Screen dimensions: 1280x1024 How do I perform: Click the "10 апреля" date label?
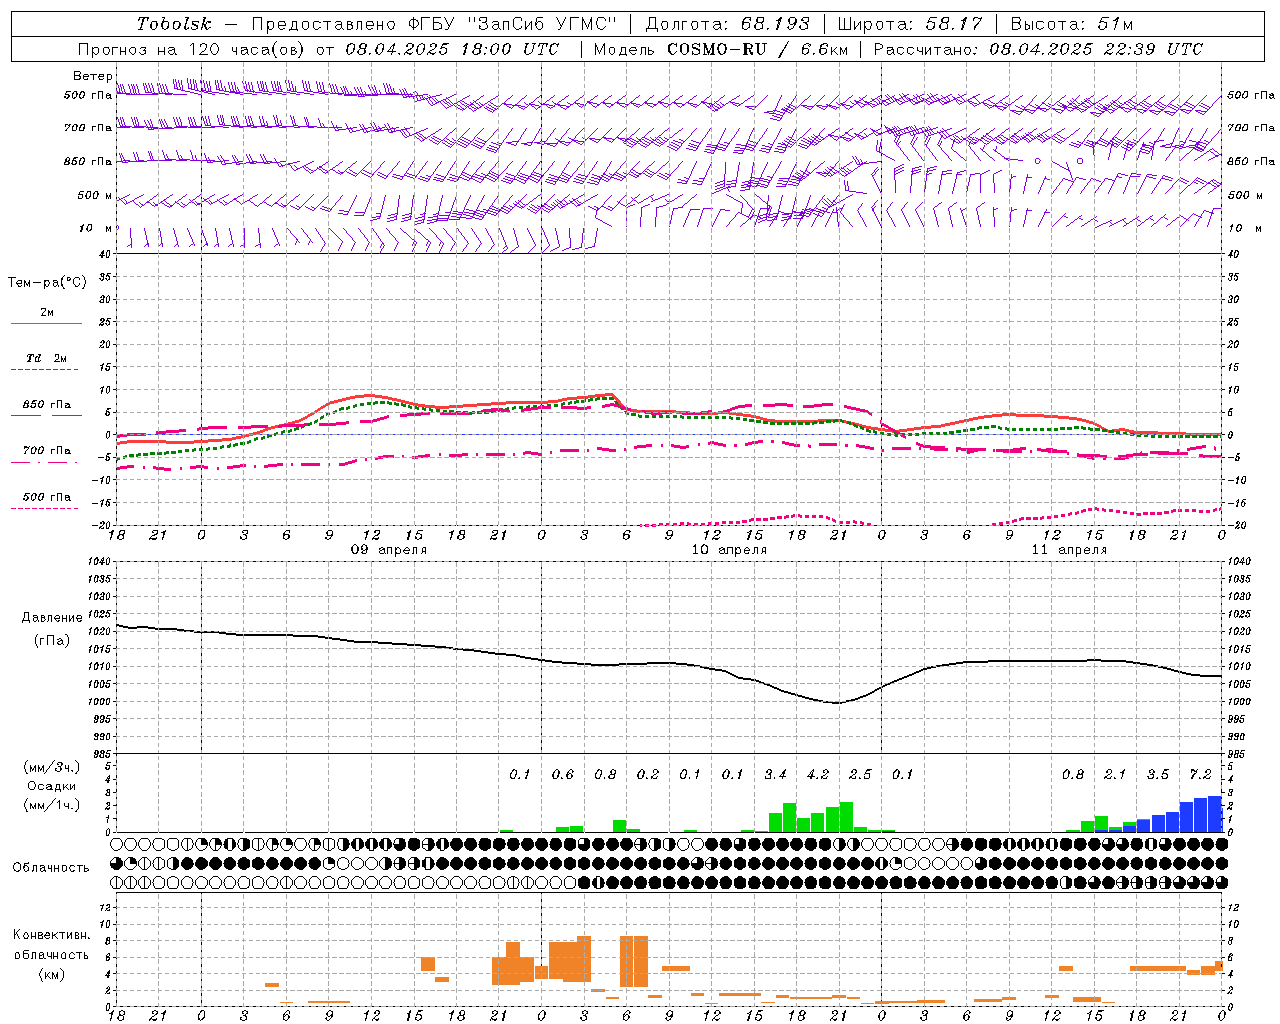tap(729, 550)
